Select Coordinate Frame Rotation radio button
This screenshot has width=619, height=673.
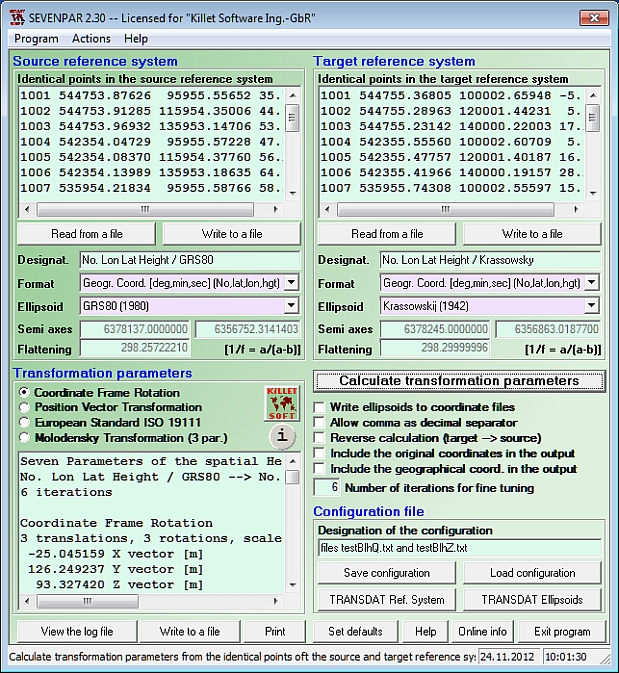24,393
